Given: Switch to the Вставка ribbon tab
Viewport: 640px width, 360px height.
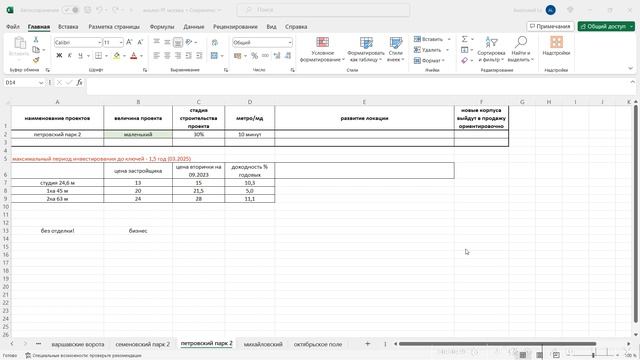Looking at the screenshot, I should [x=68, y=27].
